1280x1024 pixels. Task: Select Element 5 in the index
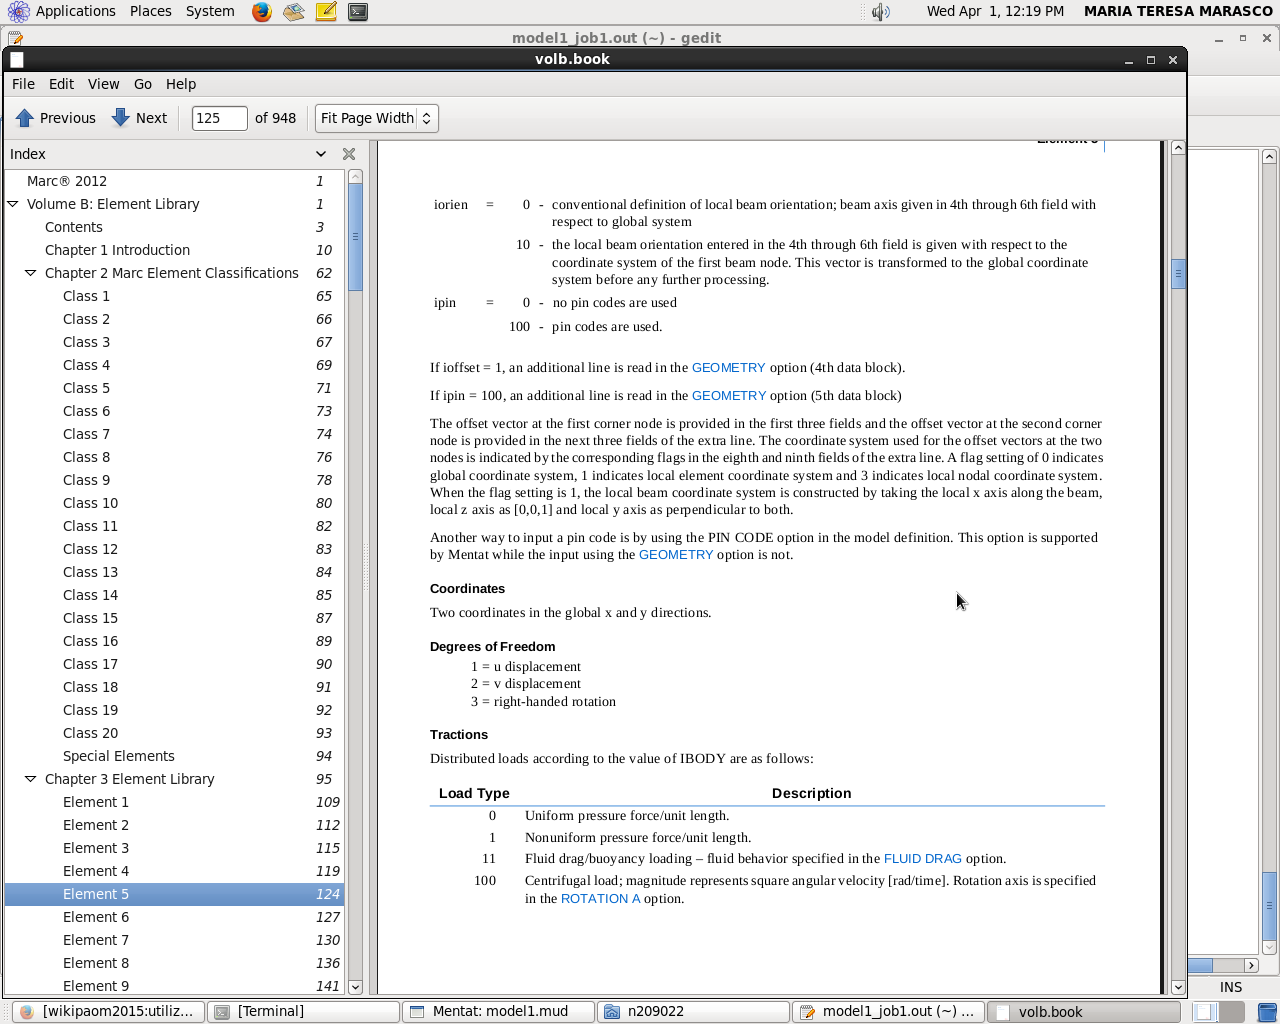(175, 894)
